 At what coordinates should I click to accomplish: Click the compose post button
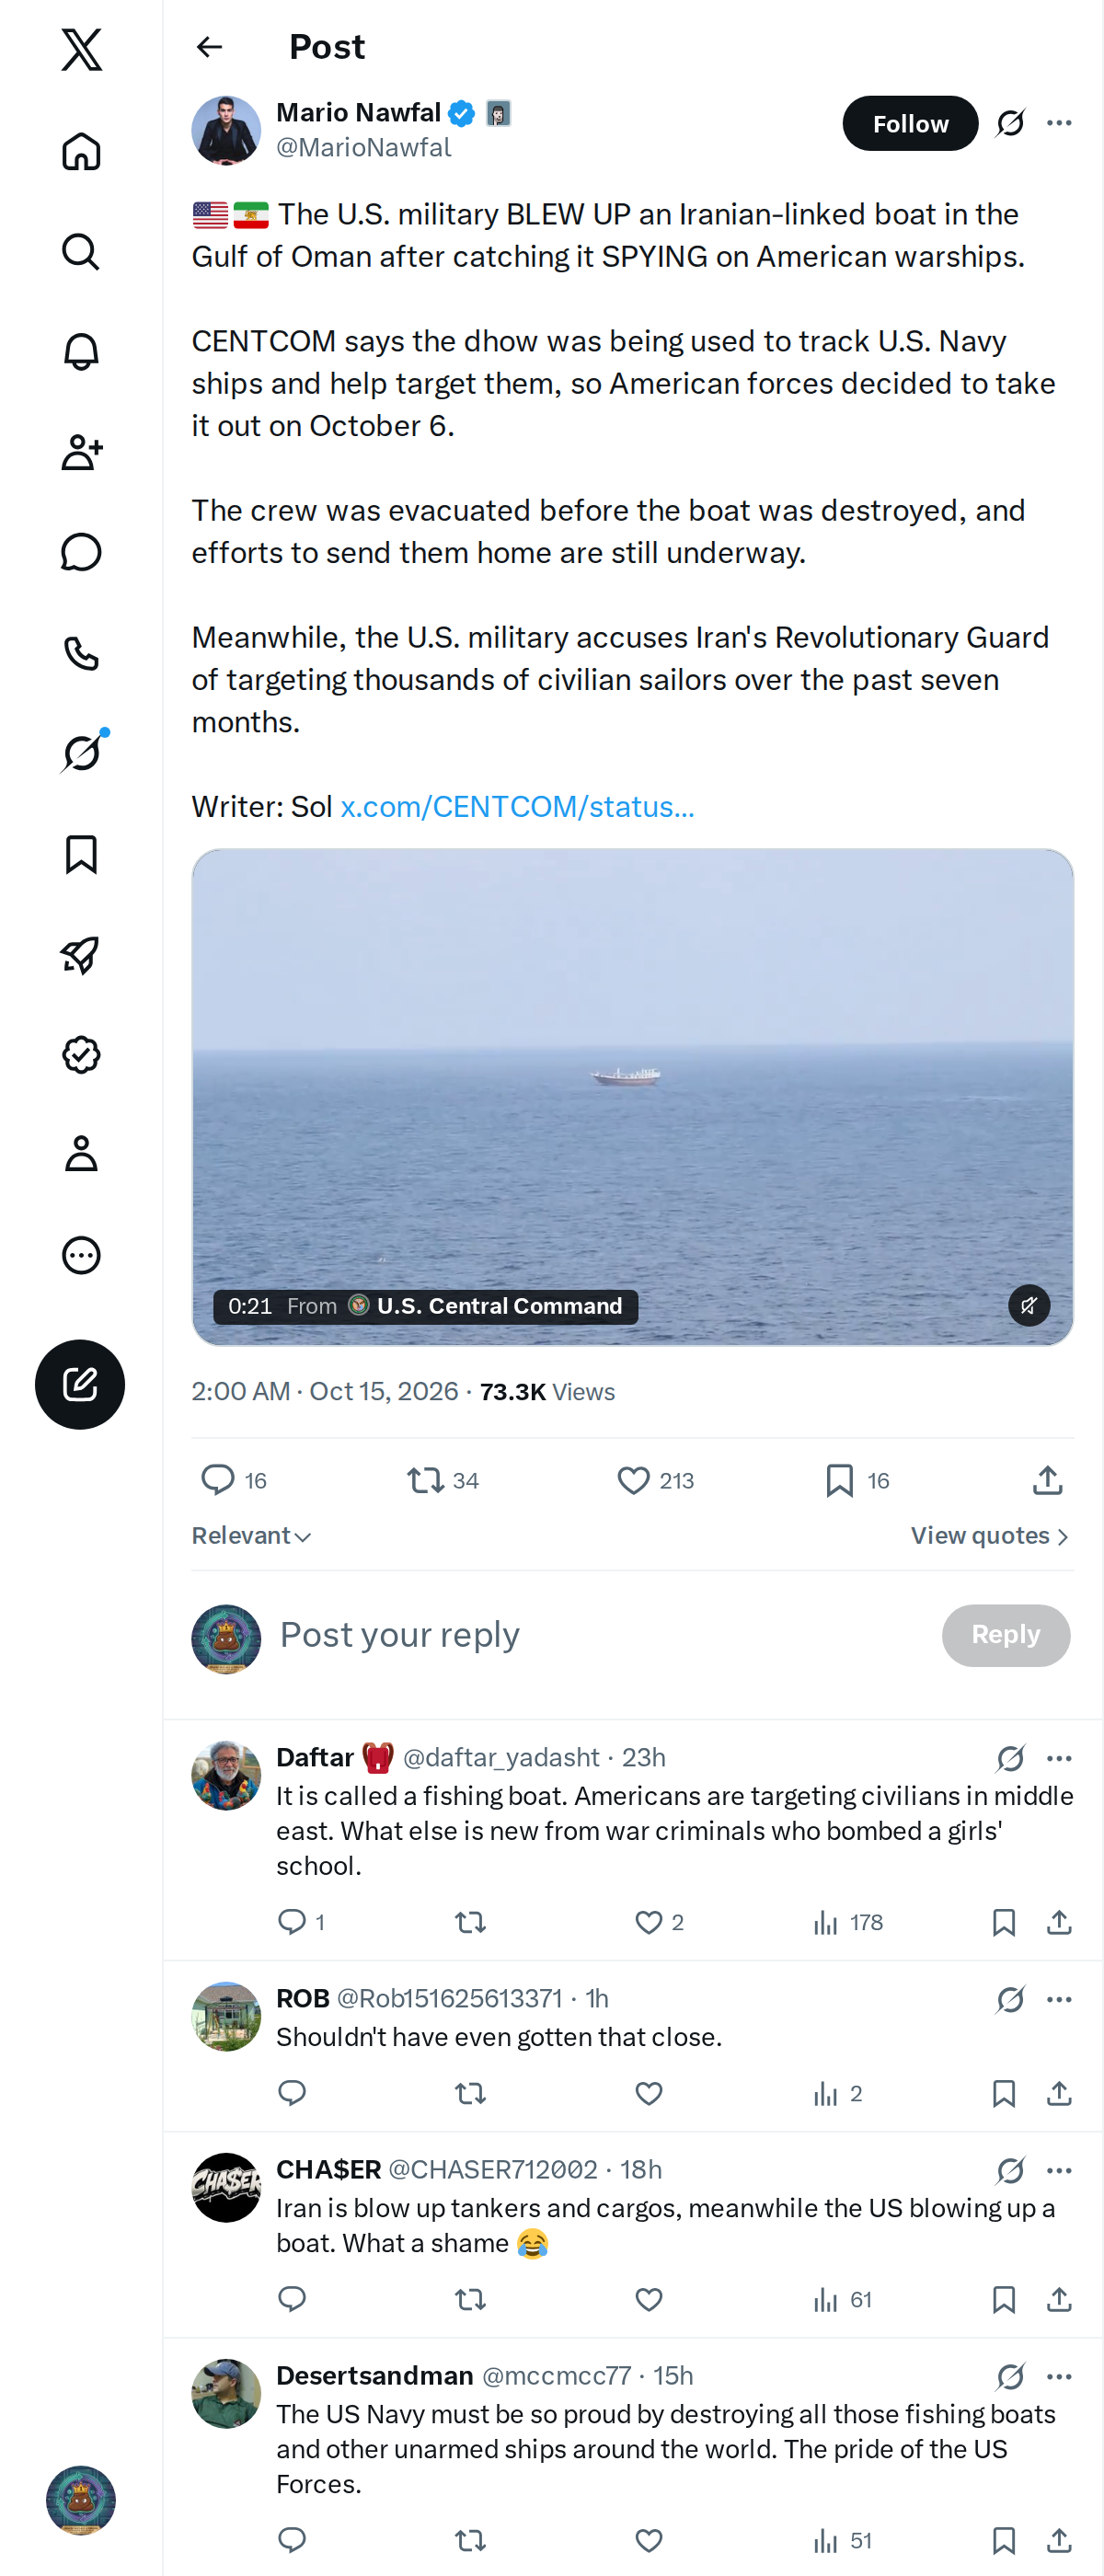[80, 1384]
